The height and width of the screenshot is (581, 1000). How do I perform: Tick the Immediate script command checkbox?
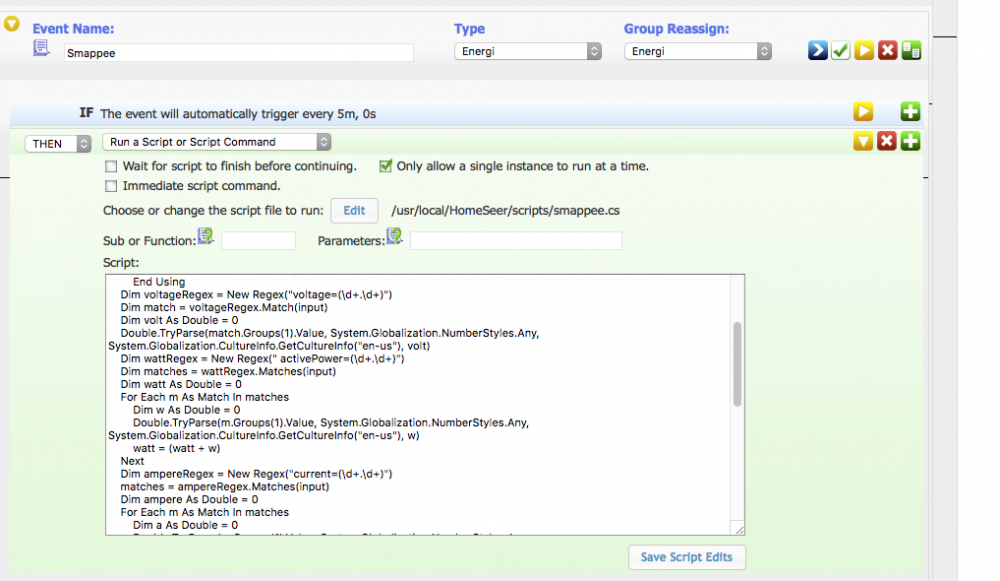point(112,186)
